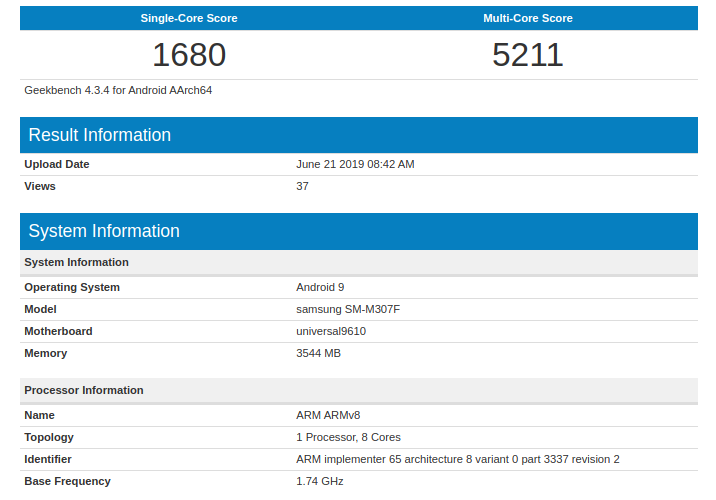This screenshot has height=500, width=716.
Task: Select the Android 9 value
Action: point(320,287)
